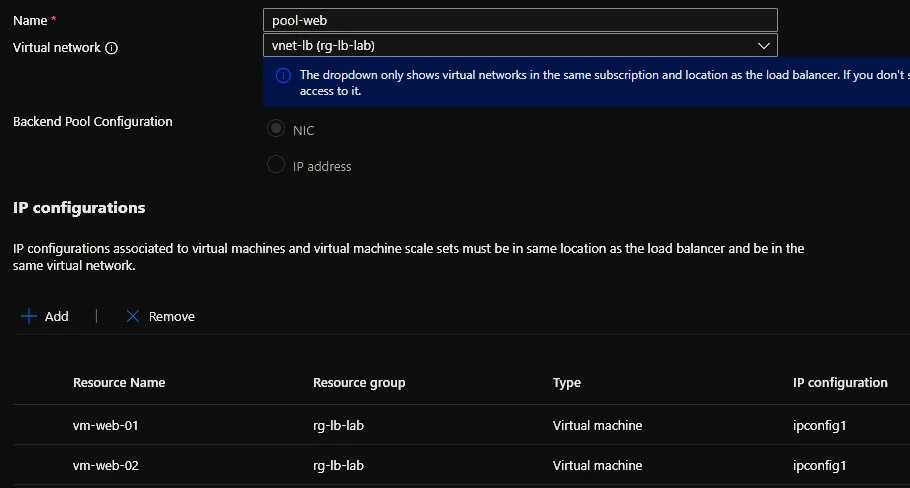
Task: Click Virtual machine type for vm-web-01
Action: 597,425
